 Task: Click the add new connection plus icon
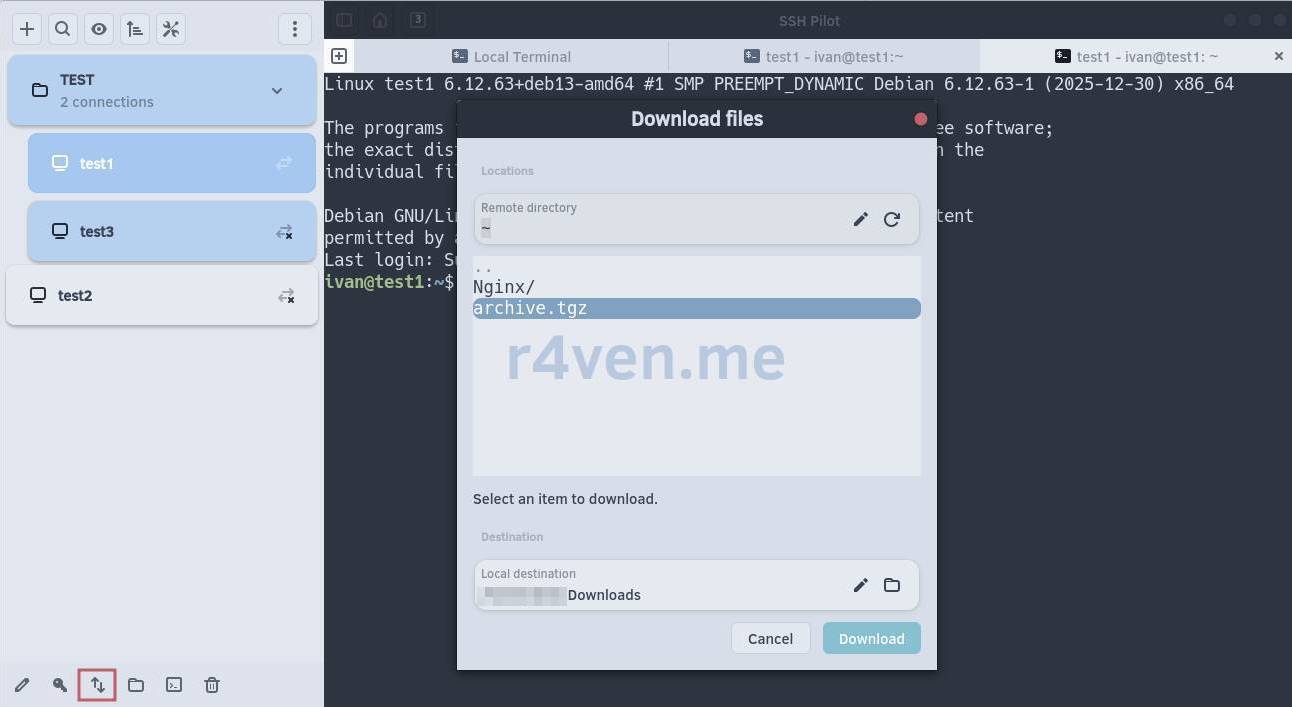click(27, 29)
